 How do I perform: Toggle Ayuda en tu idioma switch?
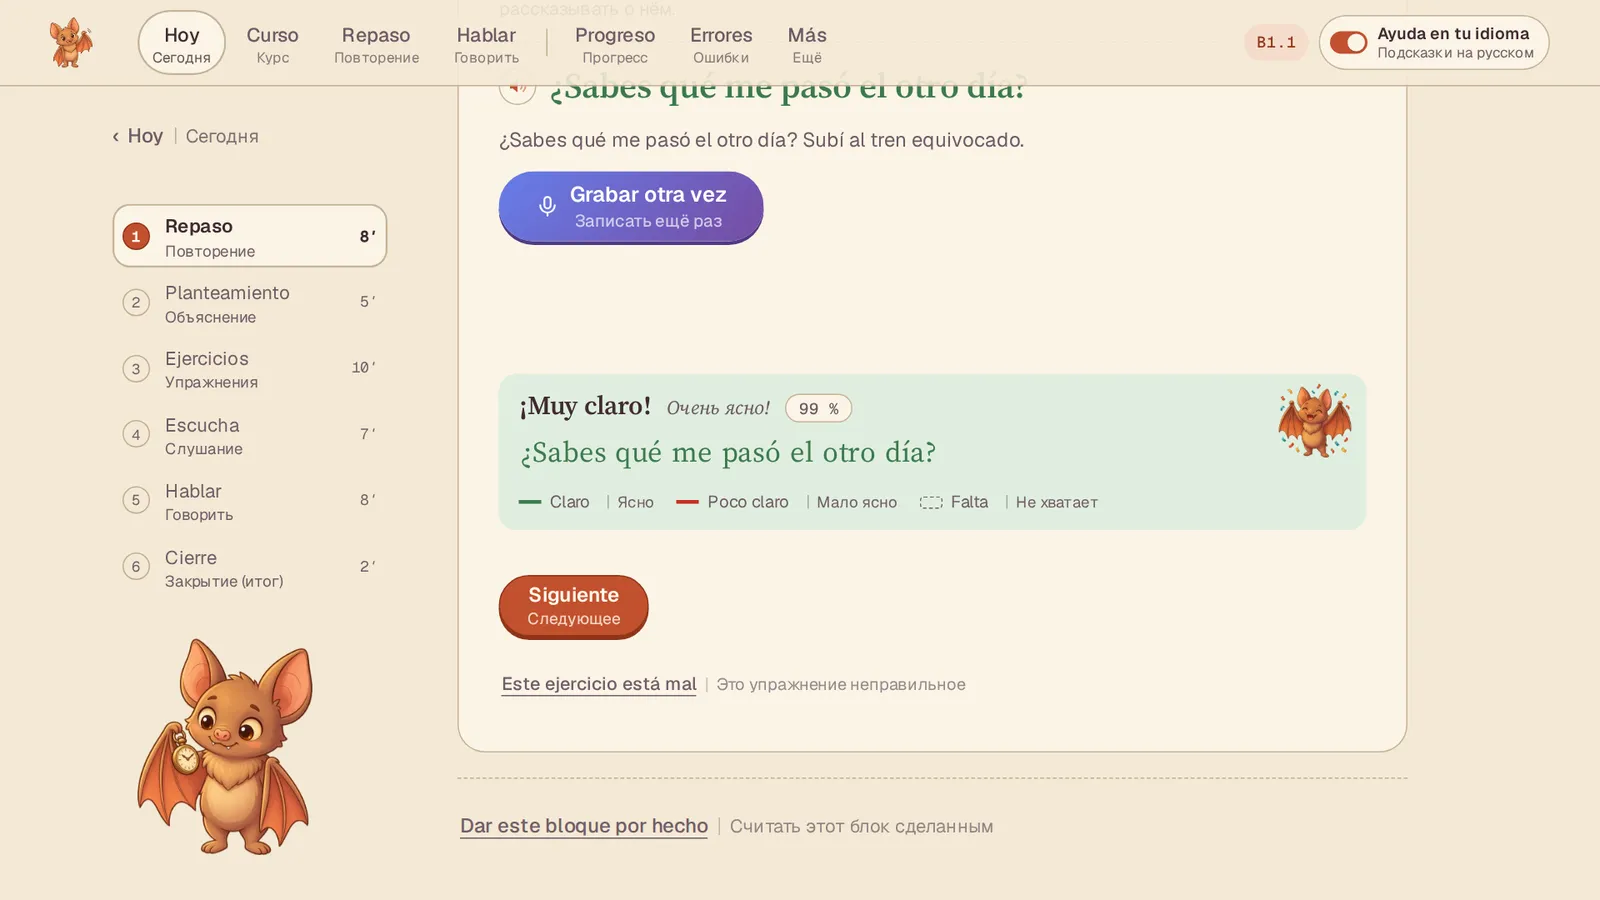1348,43
